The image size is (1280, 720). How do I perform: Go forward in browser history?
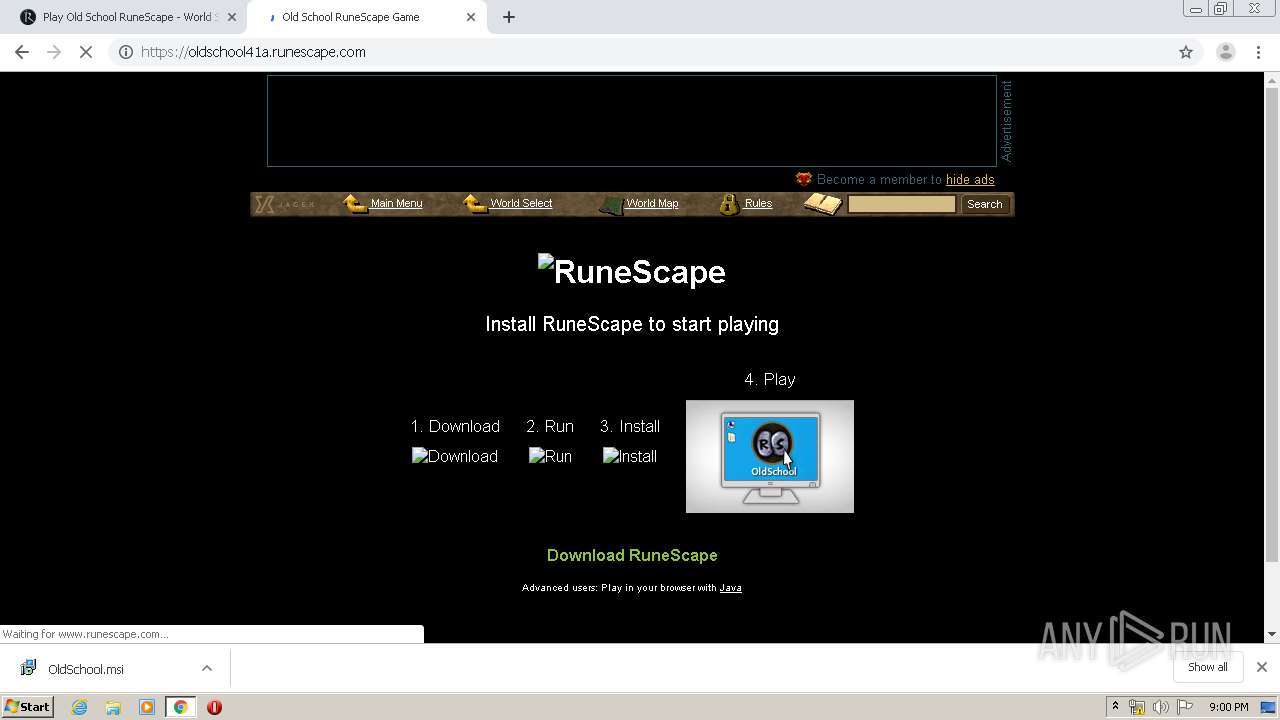click(54, 52)
